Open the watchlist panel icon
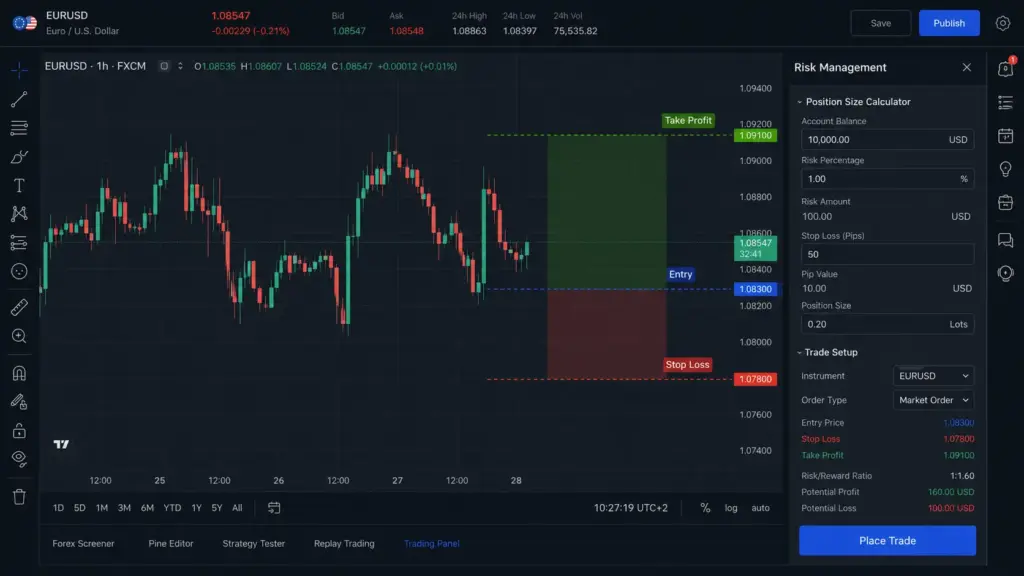Image resolution: width=1024 pixels, height=576 pixels. tap(1006, 102)
